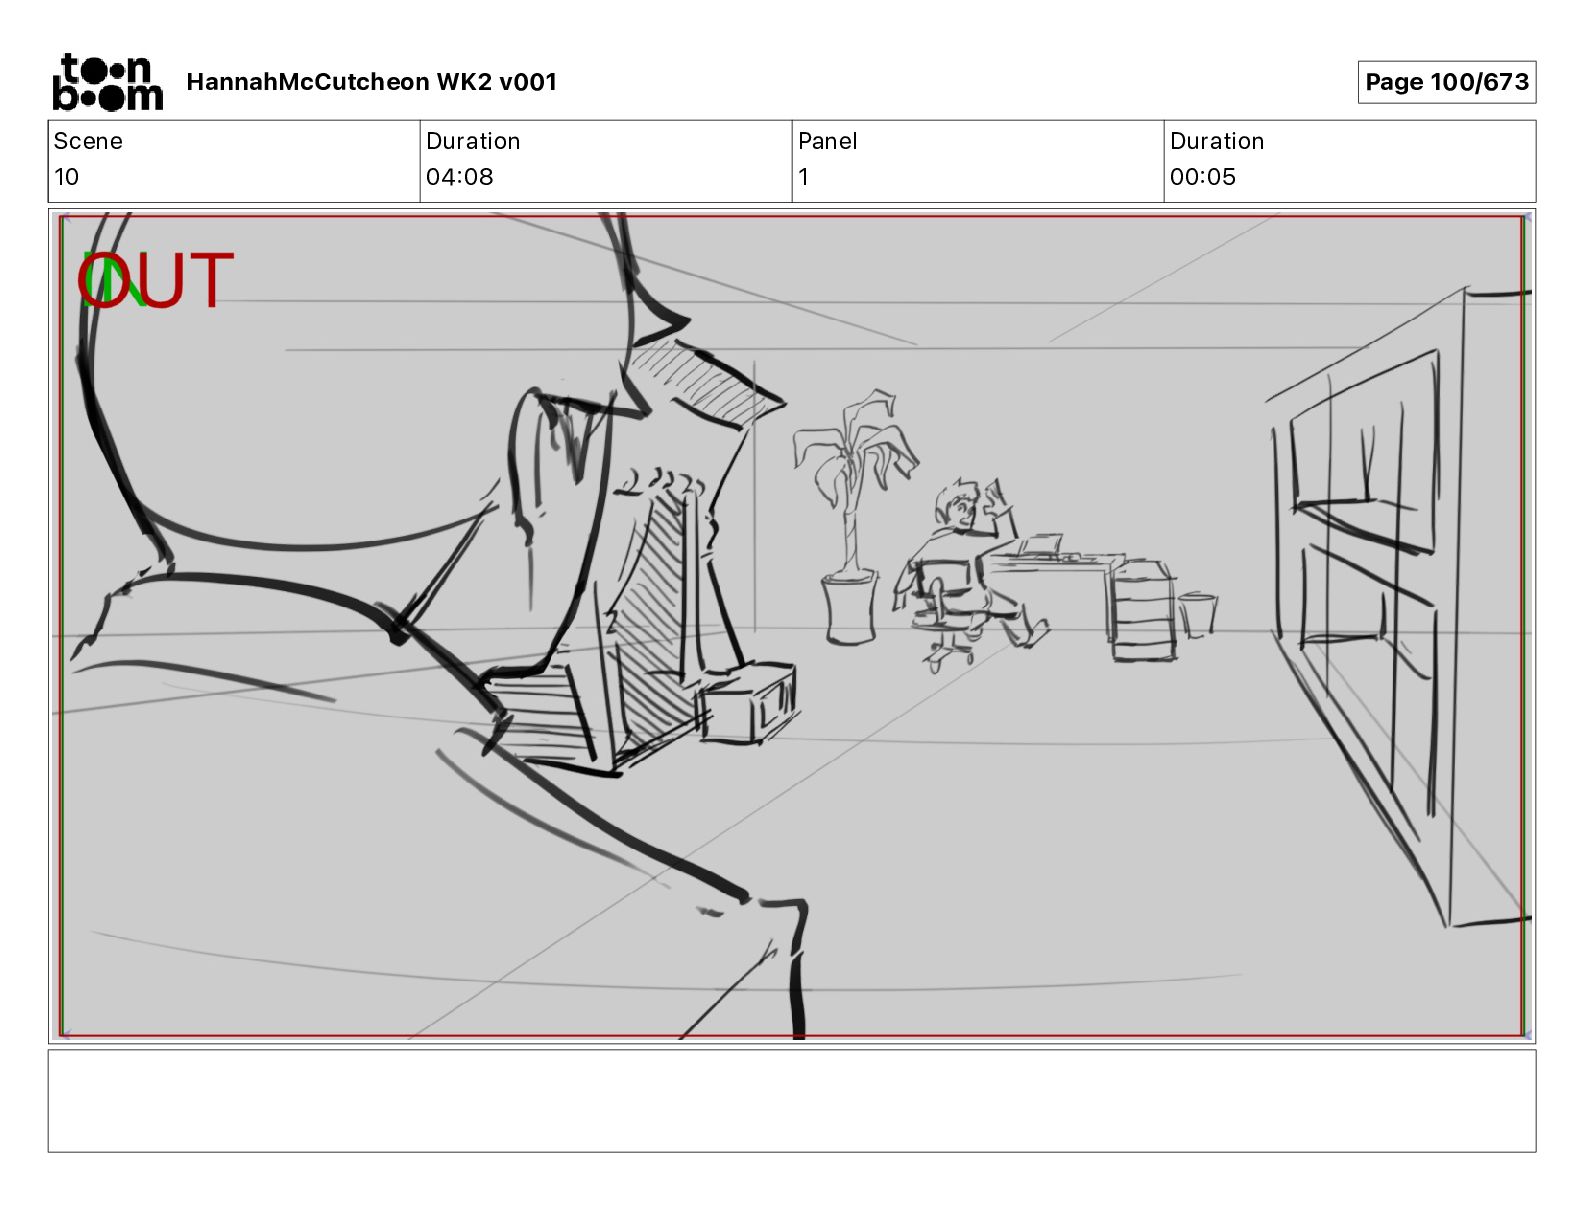Click the empty notes box below the panel
The height and width of the screenshot is (1224, 1584).
click(792, 1100)
